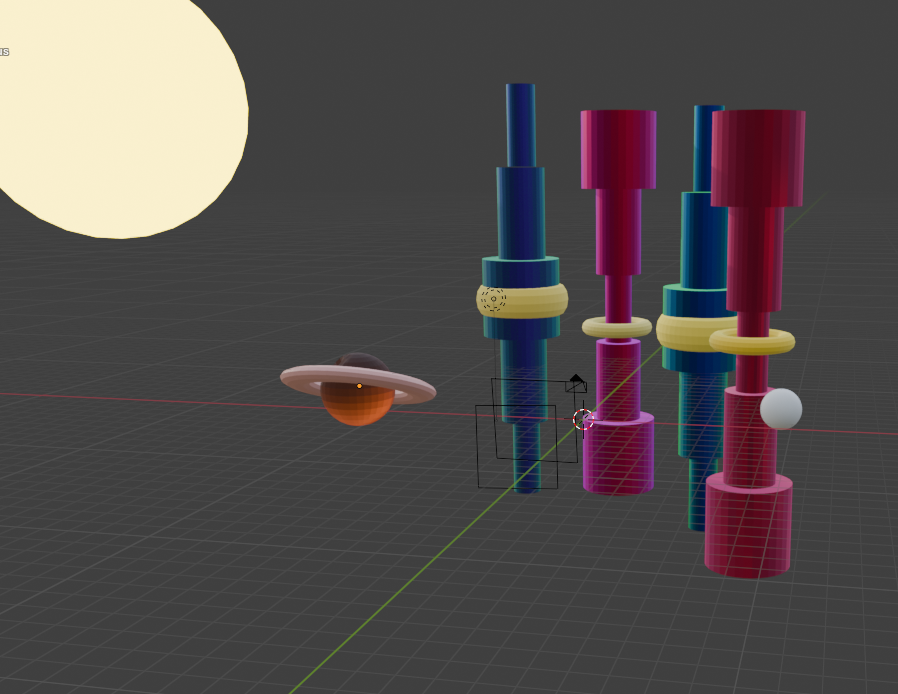This screenshot has height=694, width=898.
Task: Click the bottom base of the rightmost red tower
Action: (x=748, y=527)
